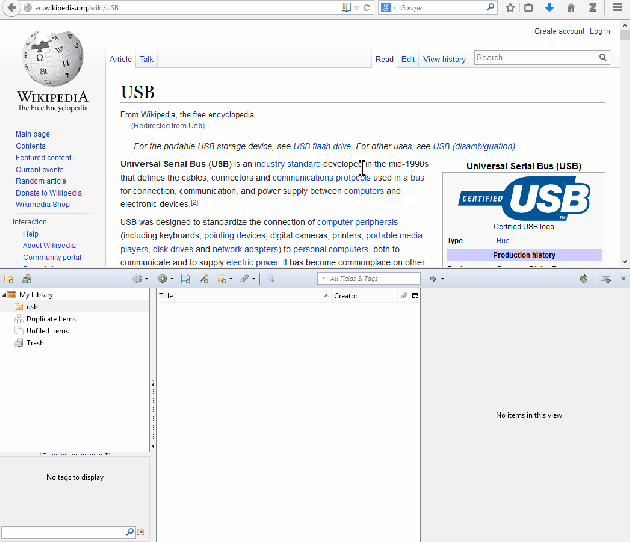
Task: Open Donate to Wikipedia link
Action: pyautogui.click(x=48, y=193)
